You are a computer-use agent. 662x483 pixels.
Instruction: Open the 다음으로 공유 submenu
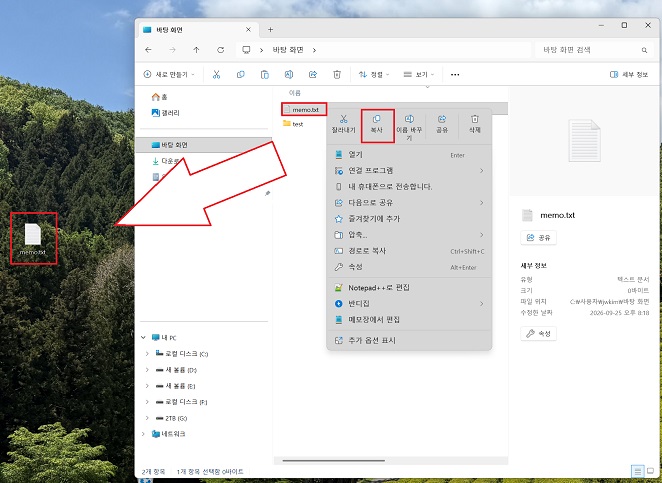click(409, 203)
